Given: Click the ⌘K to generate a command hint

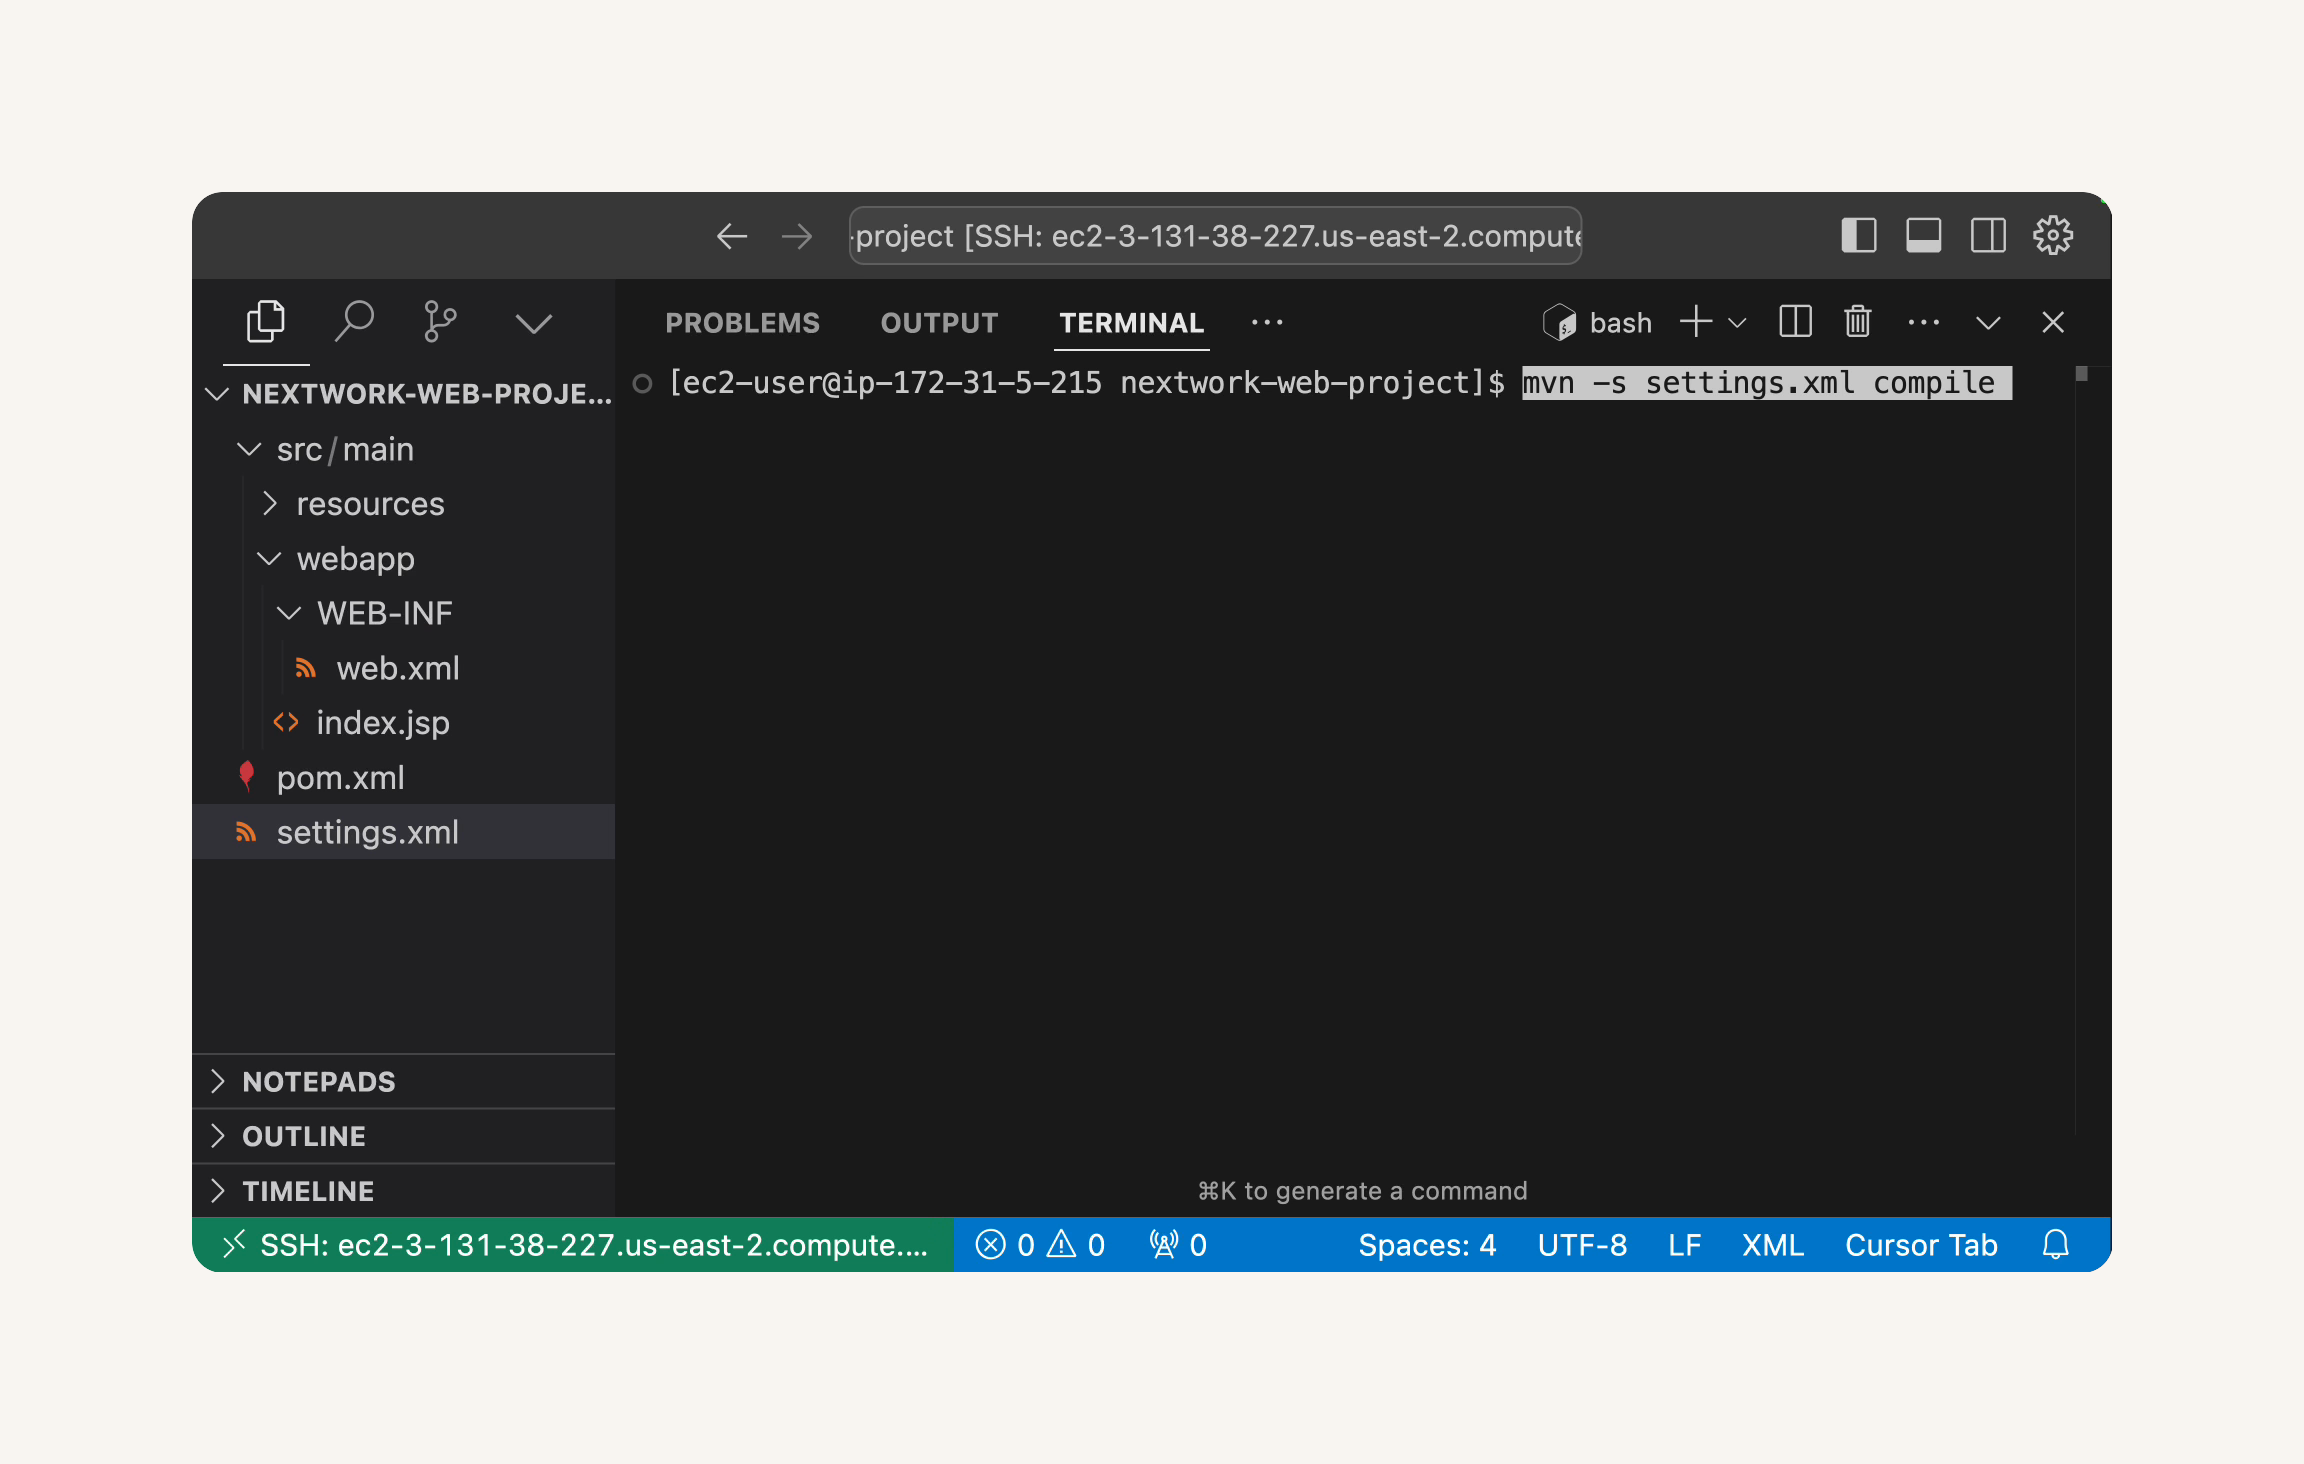Looking at the screenshot, I should tap(1362, 1191).
